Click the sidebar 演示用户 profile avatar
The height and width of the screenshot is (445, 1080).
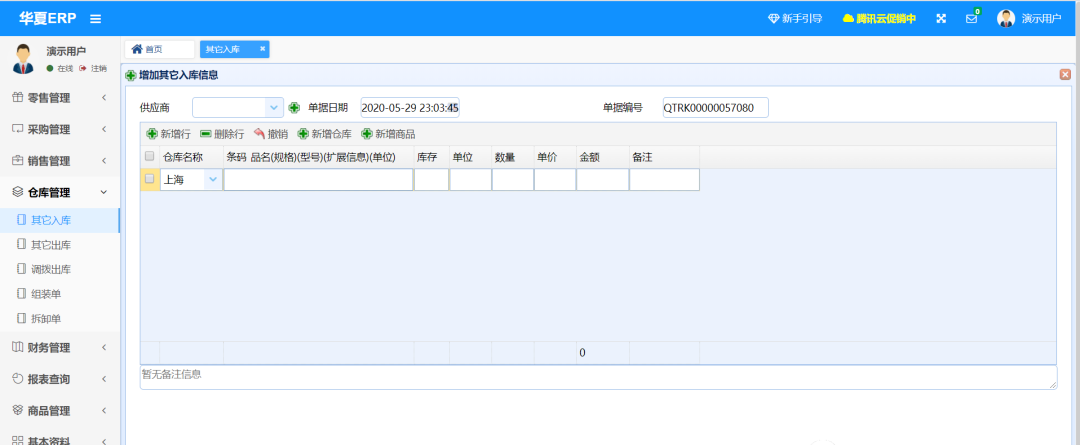coord(23,59)
